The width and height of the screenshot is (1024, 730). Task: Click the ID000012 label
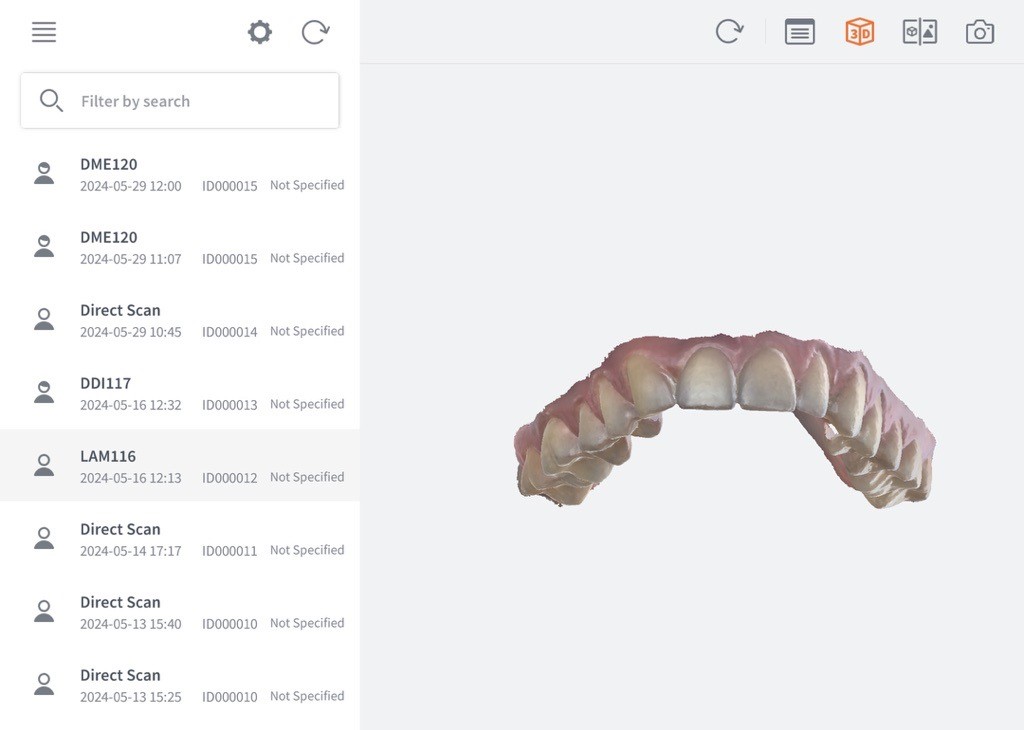(x=229, y=478)
